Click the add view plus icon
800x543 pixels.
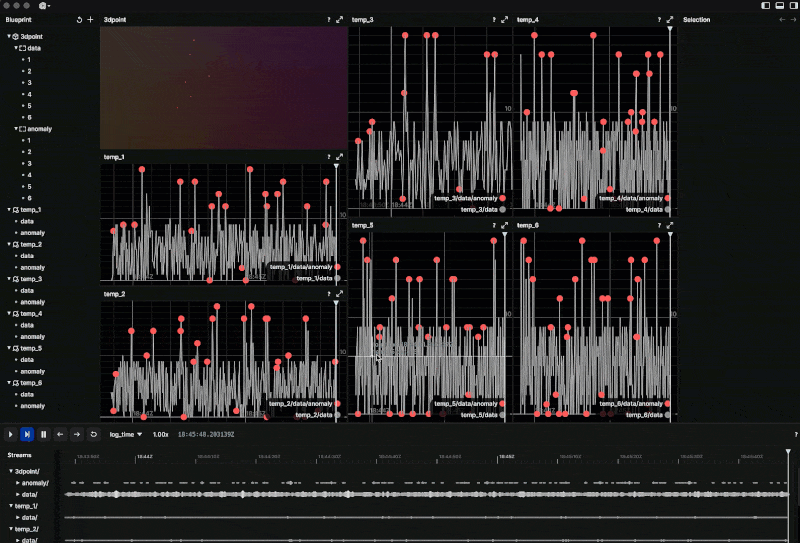click(91, 19)
